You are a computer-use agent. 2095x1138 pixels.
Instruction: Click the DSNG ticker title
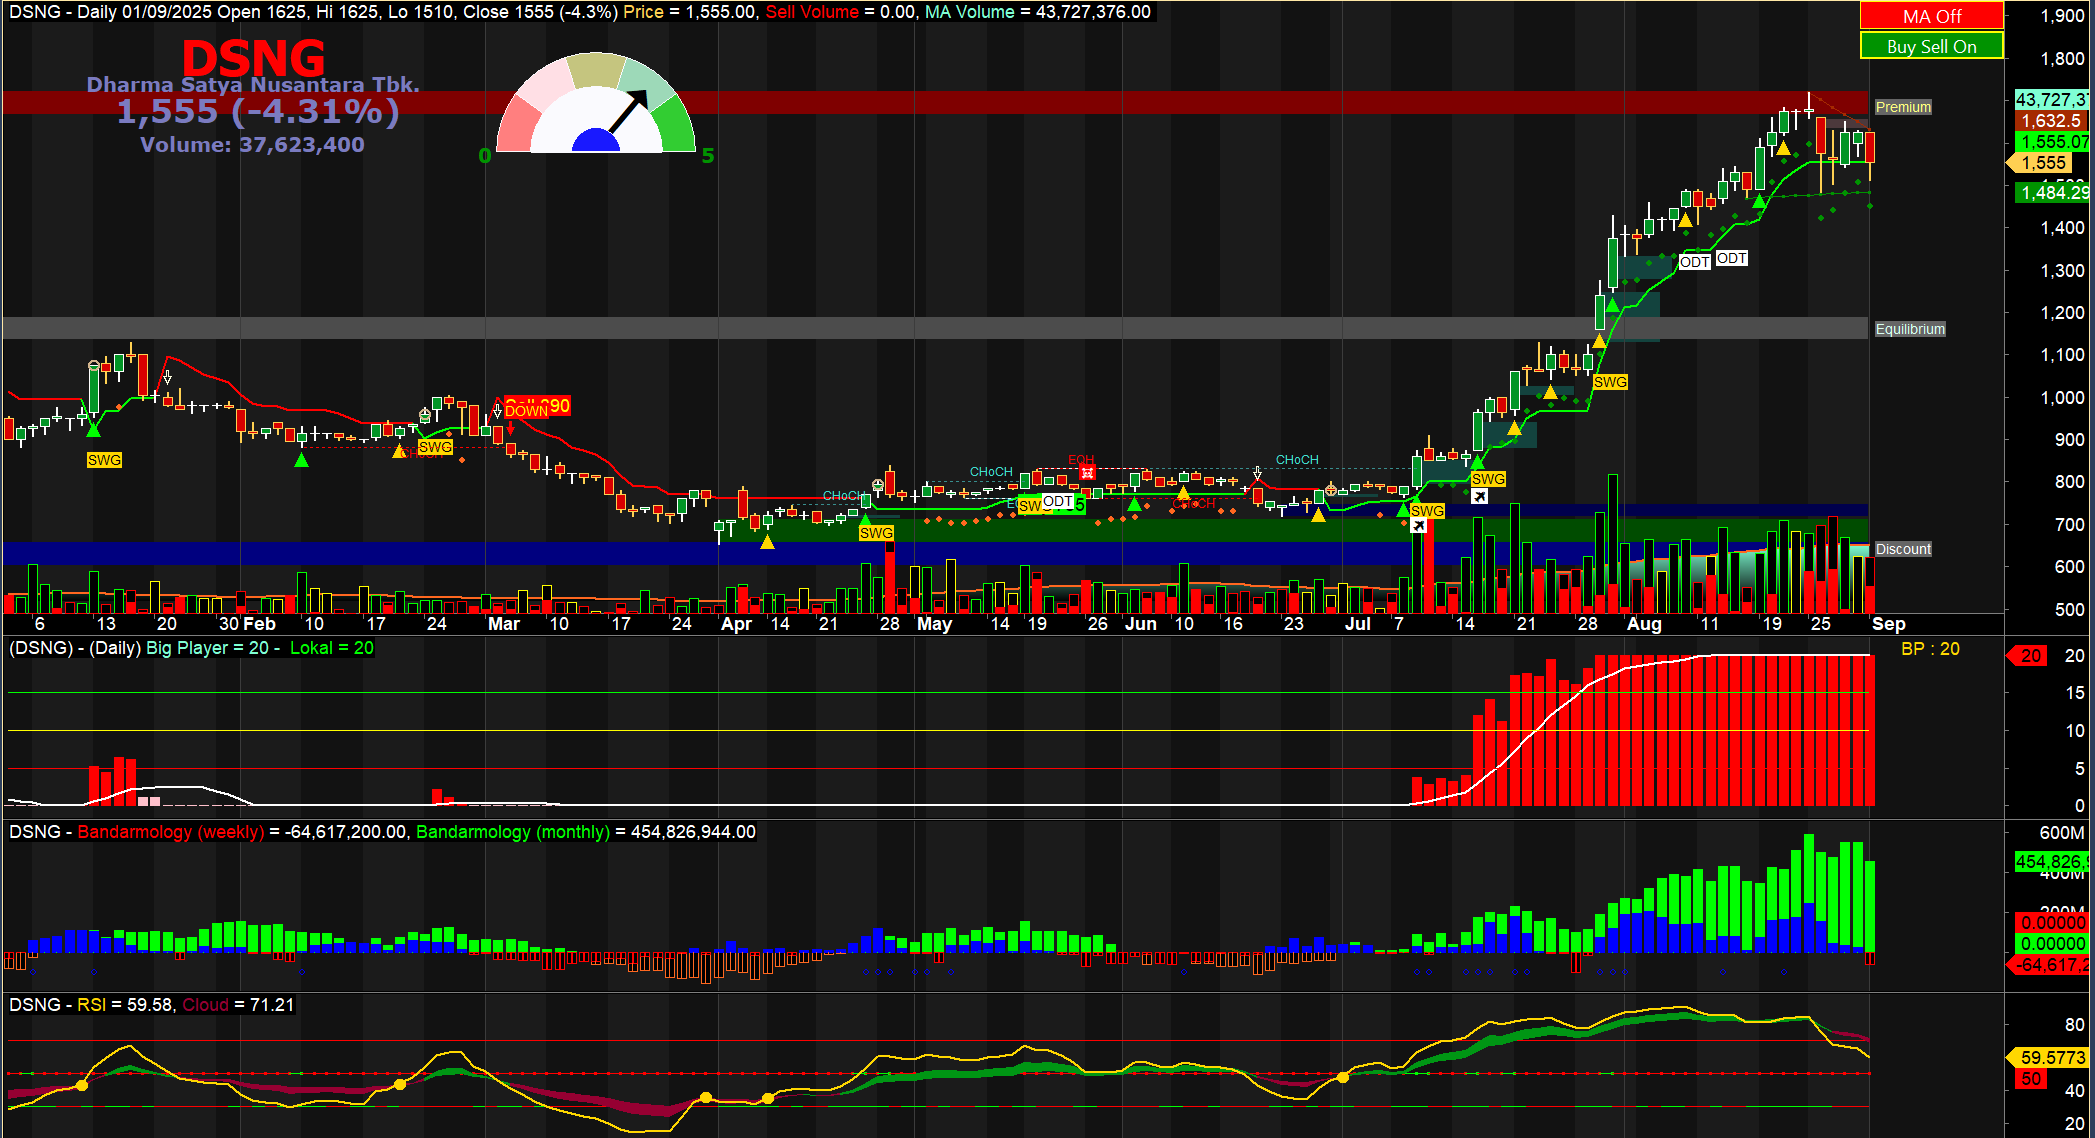(x=253, y=58)
